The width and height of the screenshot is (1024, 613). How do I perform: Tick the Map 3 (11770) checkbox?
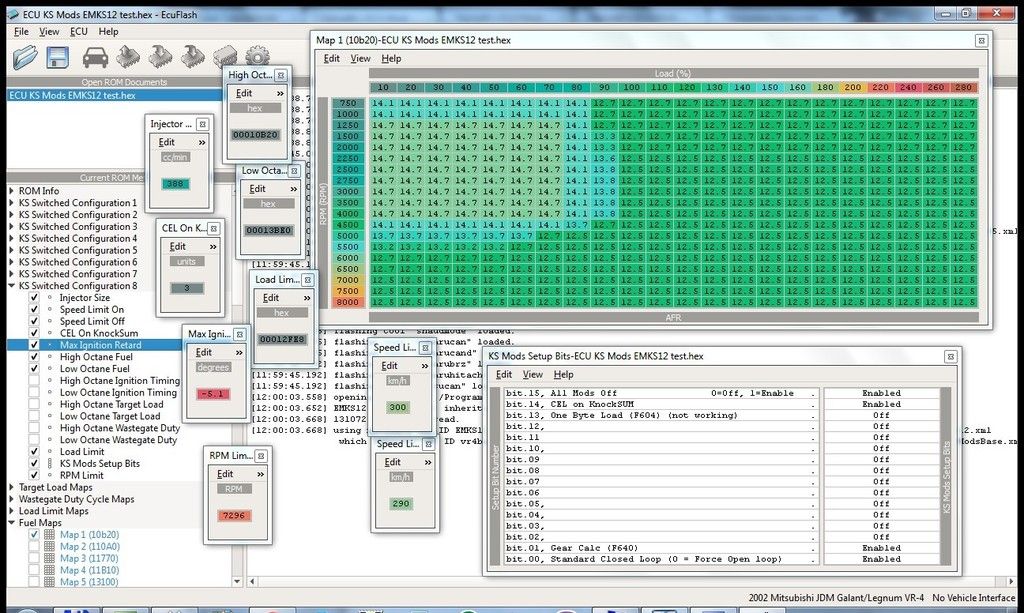point(35,558)
